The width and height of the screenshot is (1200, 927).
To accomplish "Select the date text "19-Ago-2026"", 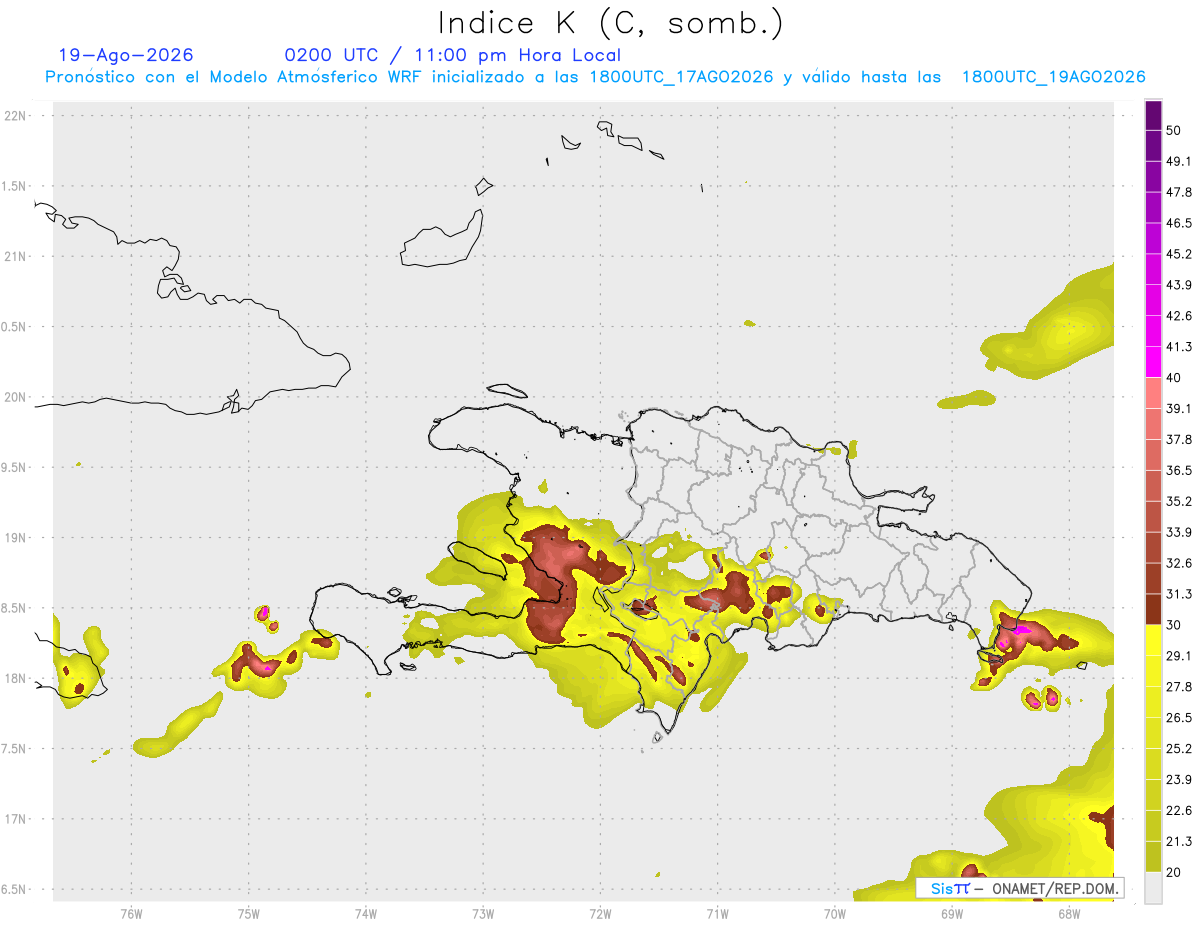I will coord(126,55).
